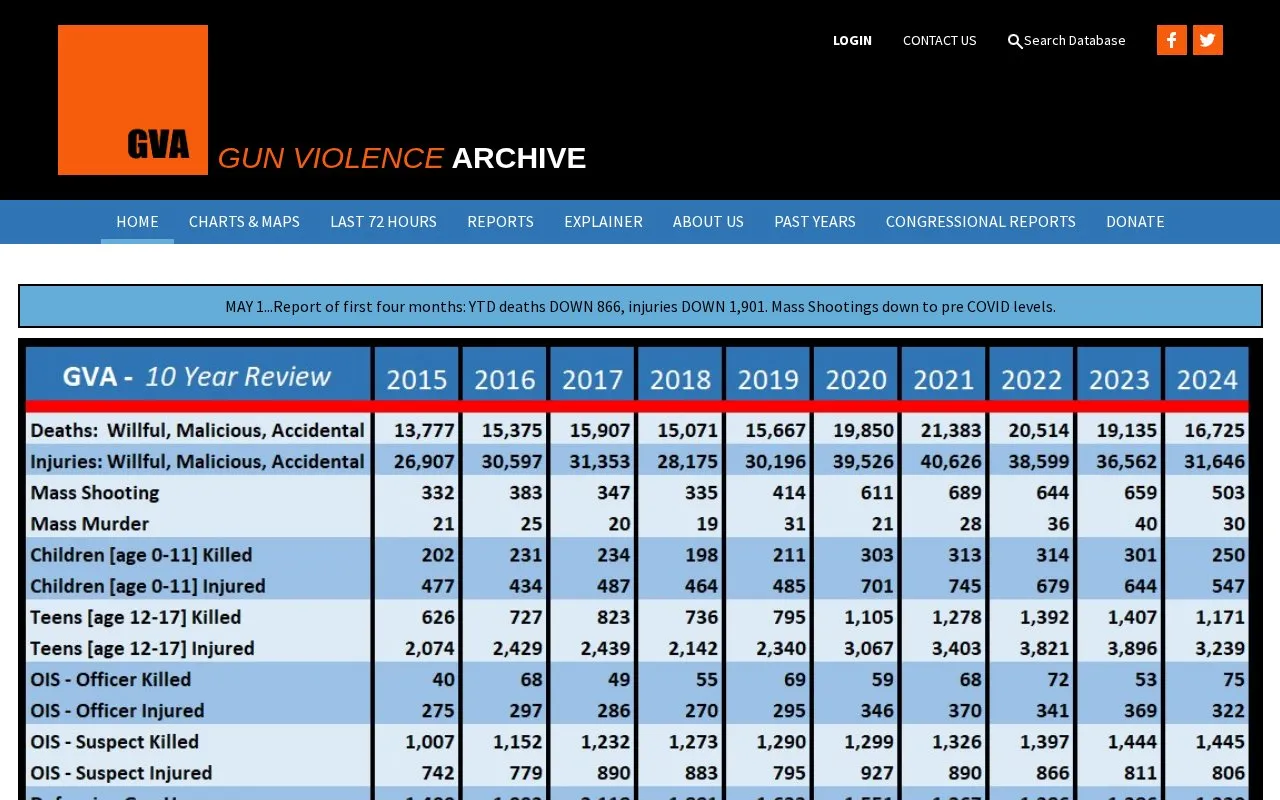The image size is (1280, 800).
Task: Open the LOGIN link
Action: (852, 40)
